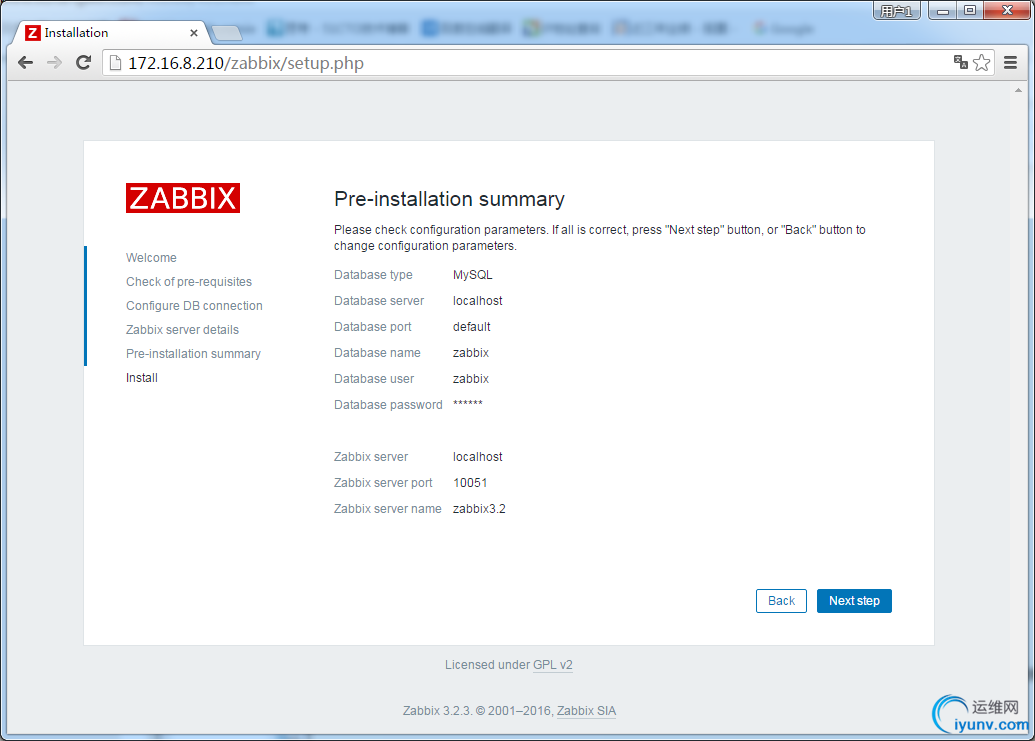Select the Installation browser tab

[x=110, y=32]
